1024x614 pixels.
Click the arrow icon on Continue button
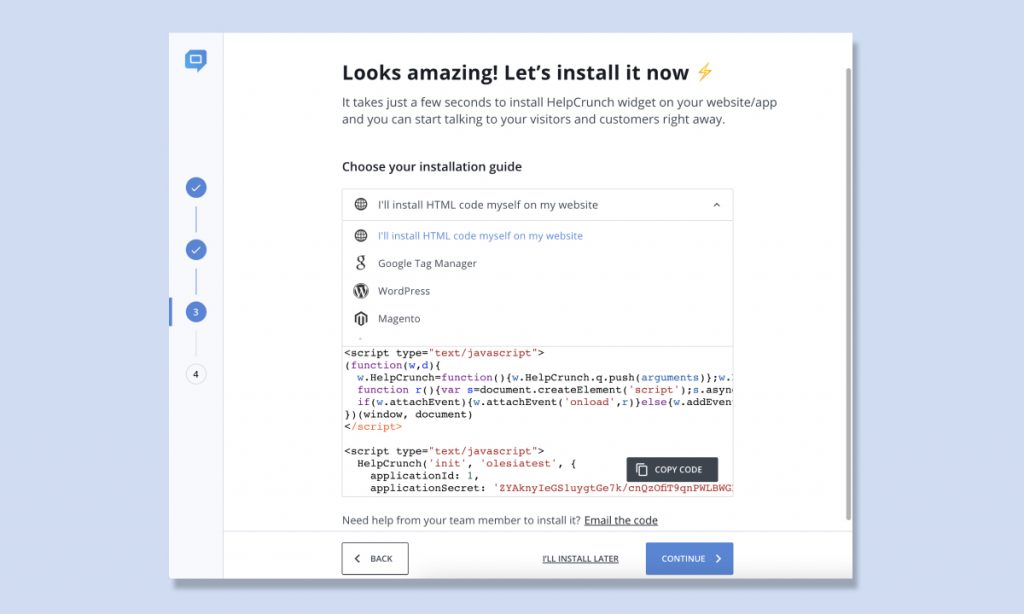click(x=718, y=558)
